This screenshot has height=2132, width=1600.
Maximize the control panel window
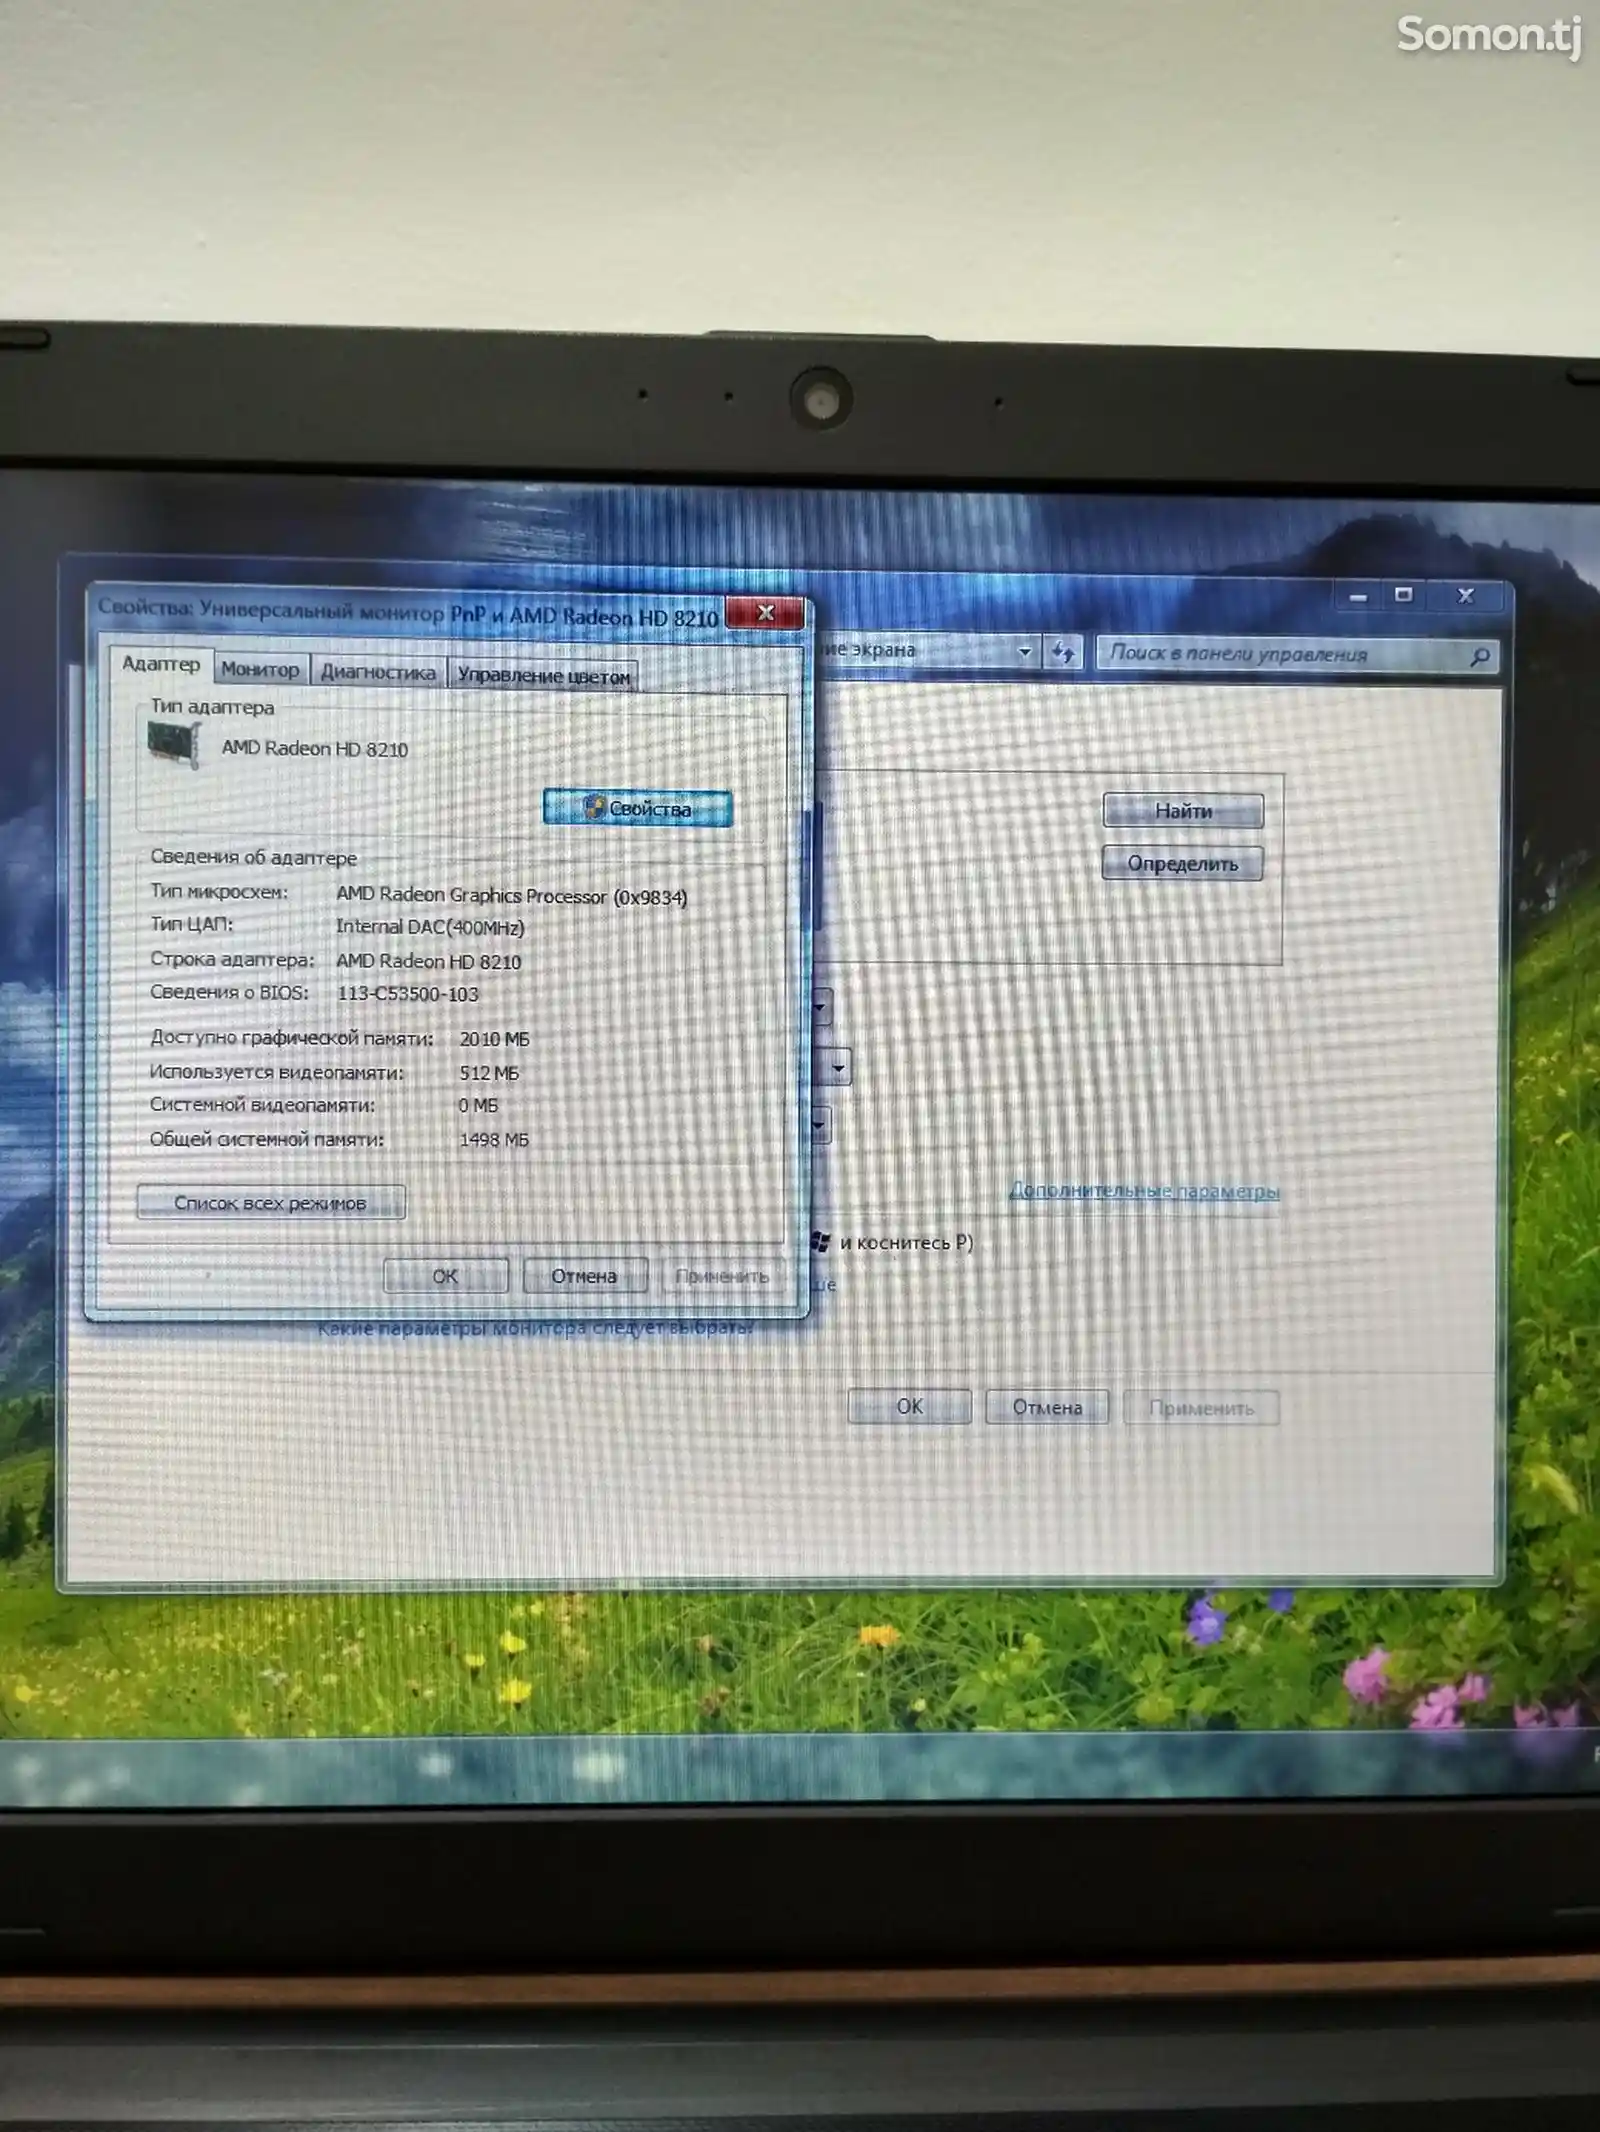tap(1404, 595)
